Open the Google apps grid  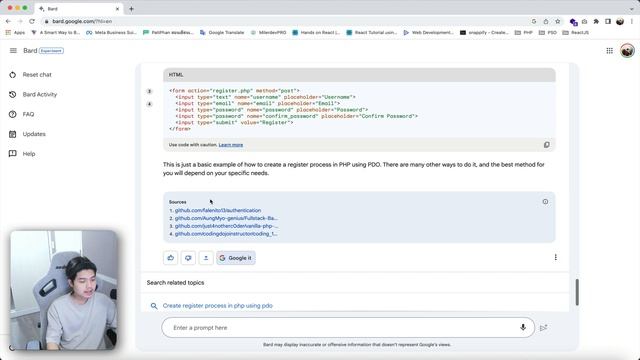coord(609,51)
